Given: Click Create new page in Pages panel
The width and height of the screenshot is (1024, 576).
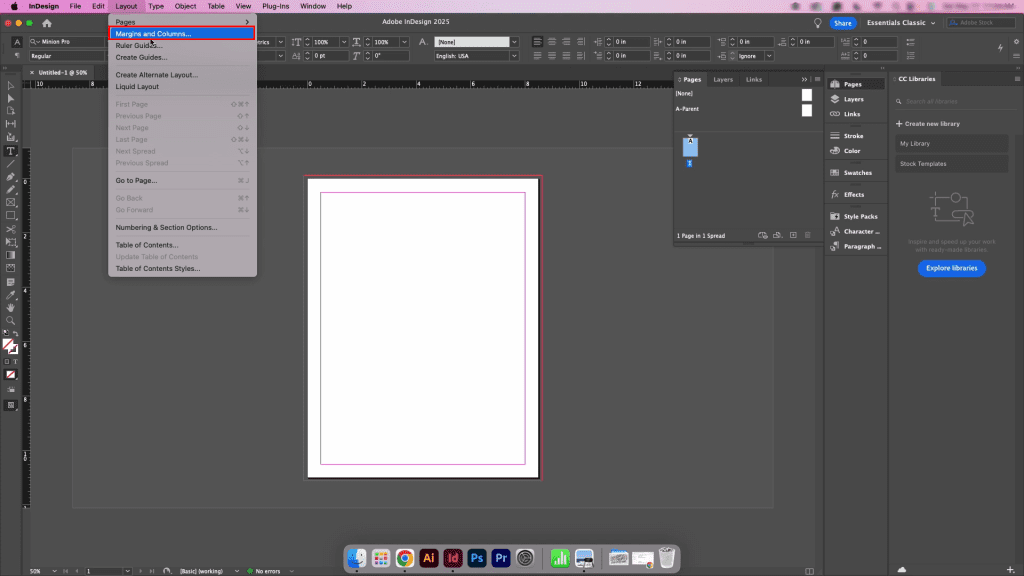Looking at the screenshot, I should 793,235.
